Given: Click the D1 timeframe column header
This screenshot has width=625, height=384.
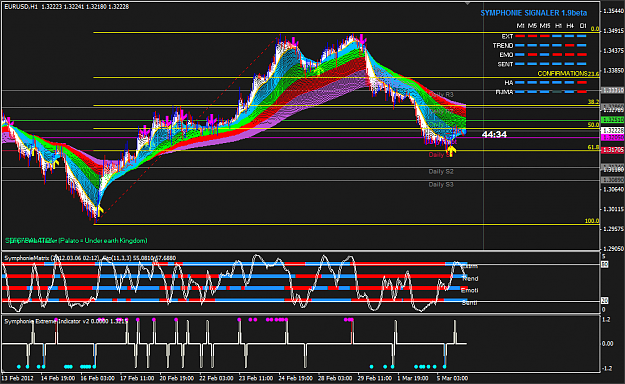Looking at the screenshot, I should 583,26.
